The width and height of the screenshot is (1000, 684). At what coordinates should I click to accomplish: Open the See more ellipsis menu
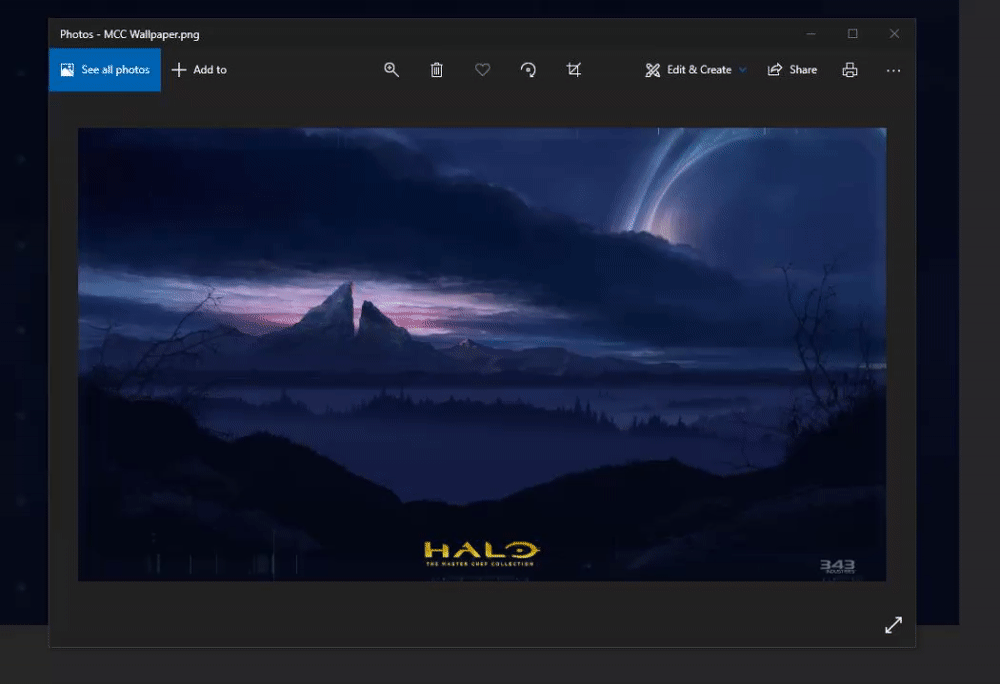[893, 70]
